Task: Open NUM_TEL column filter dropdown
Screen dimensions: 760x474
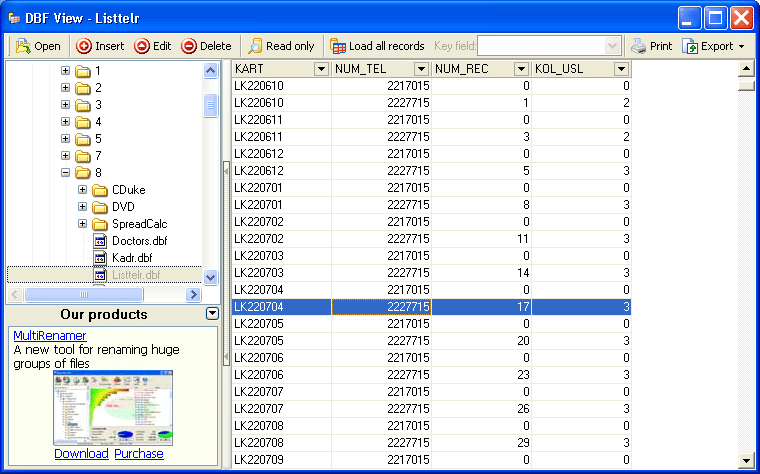Action: 421,69
